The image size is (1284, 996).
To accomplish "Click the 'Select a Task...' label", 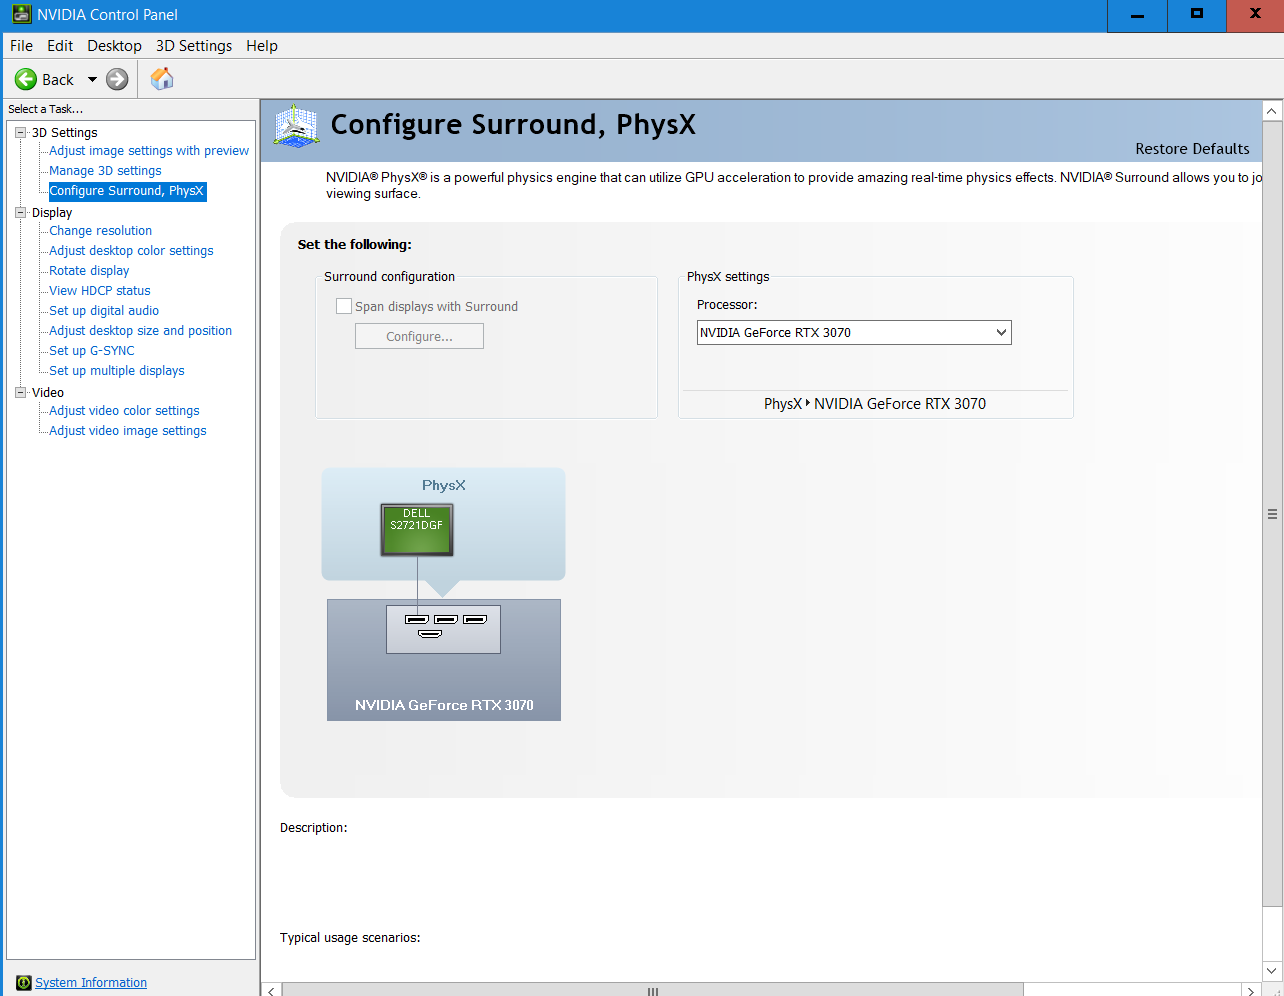I will pyautogui.click(x=46, y=109).
